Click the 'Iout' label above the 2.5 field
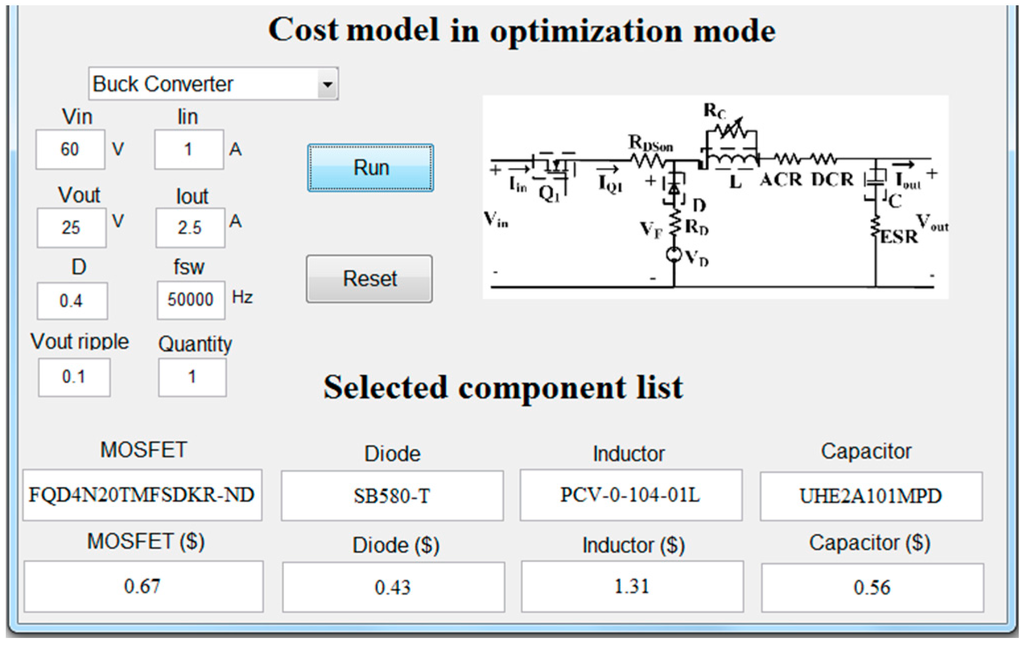1024x646 pixels. click(192, 196)
